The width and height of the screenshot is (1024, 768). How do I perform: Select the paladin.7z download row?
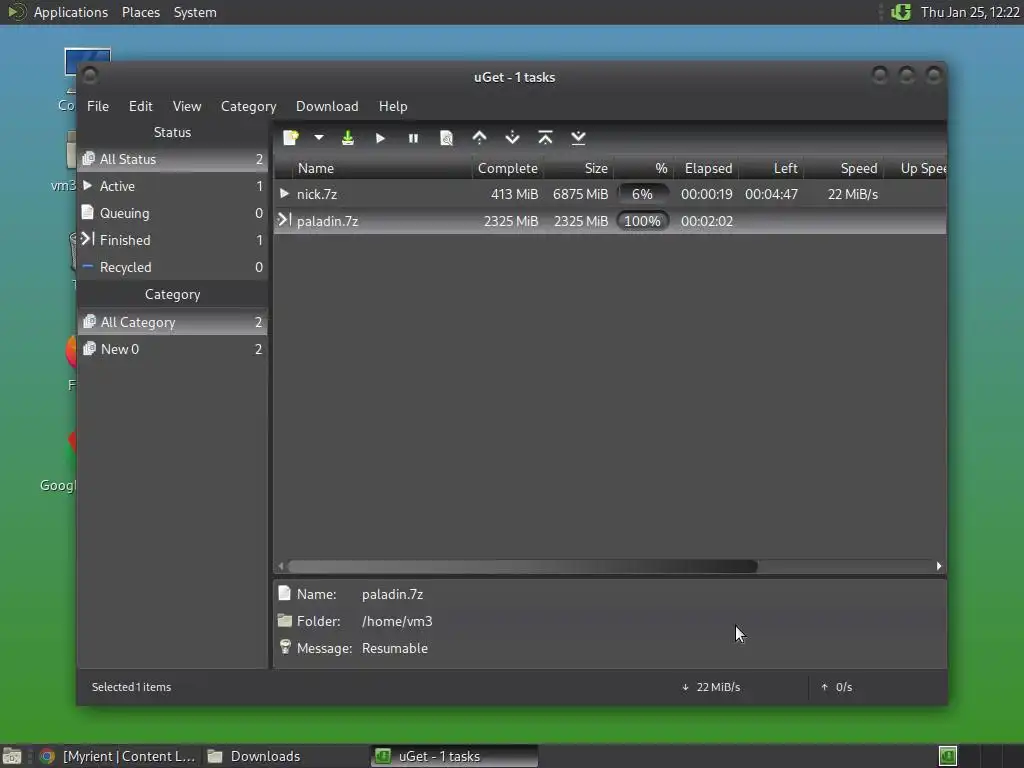(610, 221)
